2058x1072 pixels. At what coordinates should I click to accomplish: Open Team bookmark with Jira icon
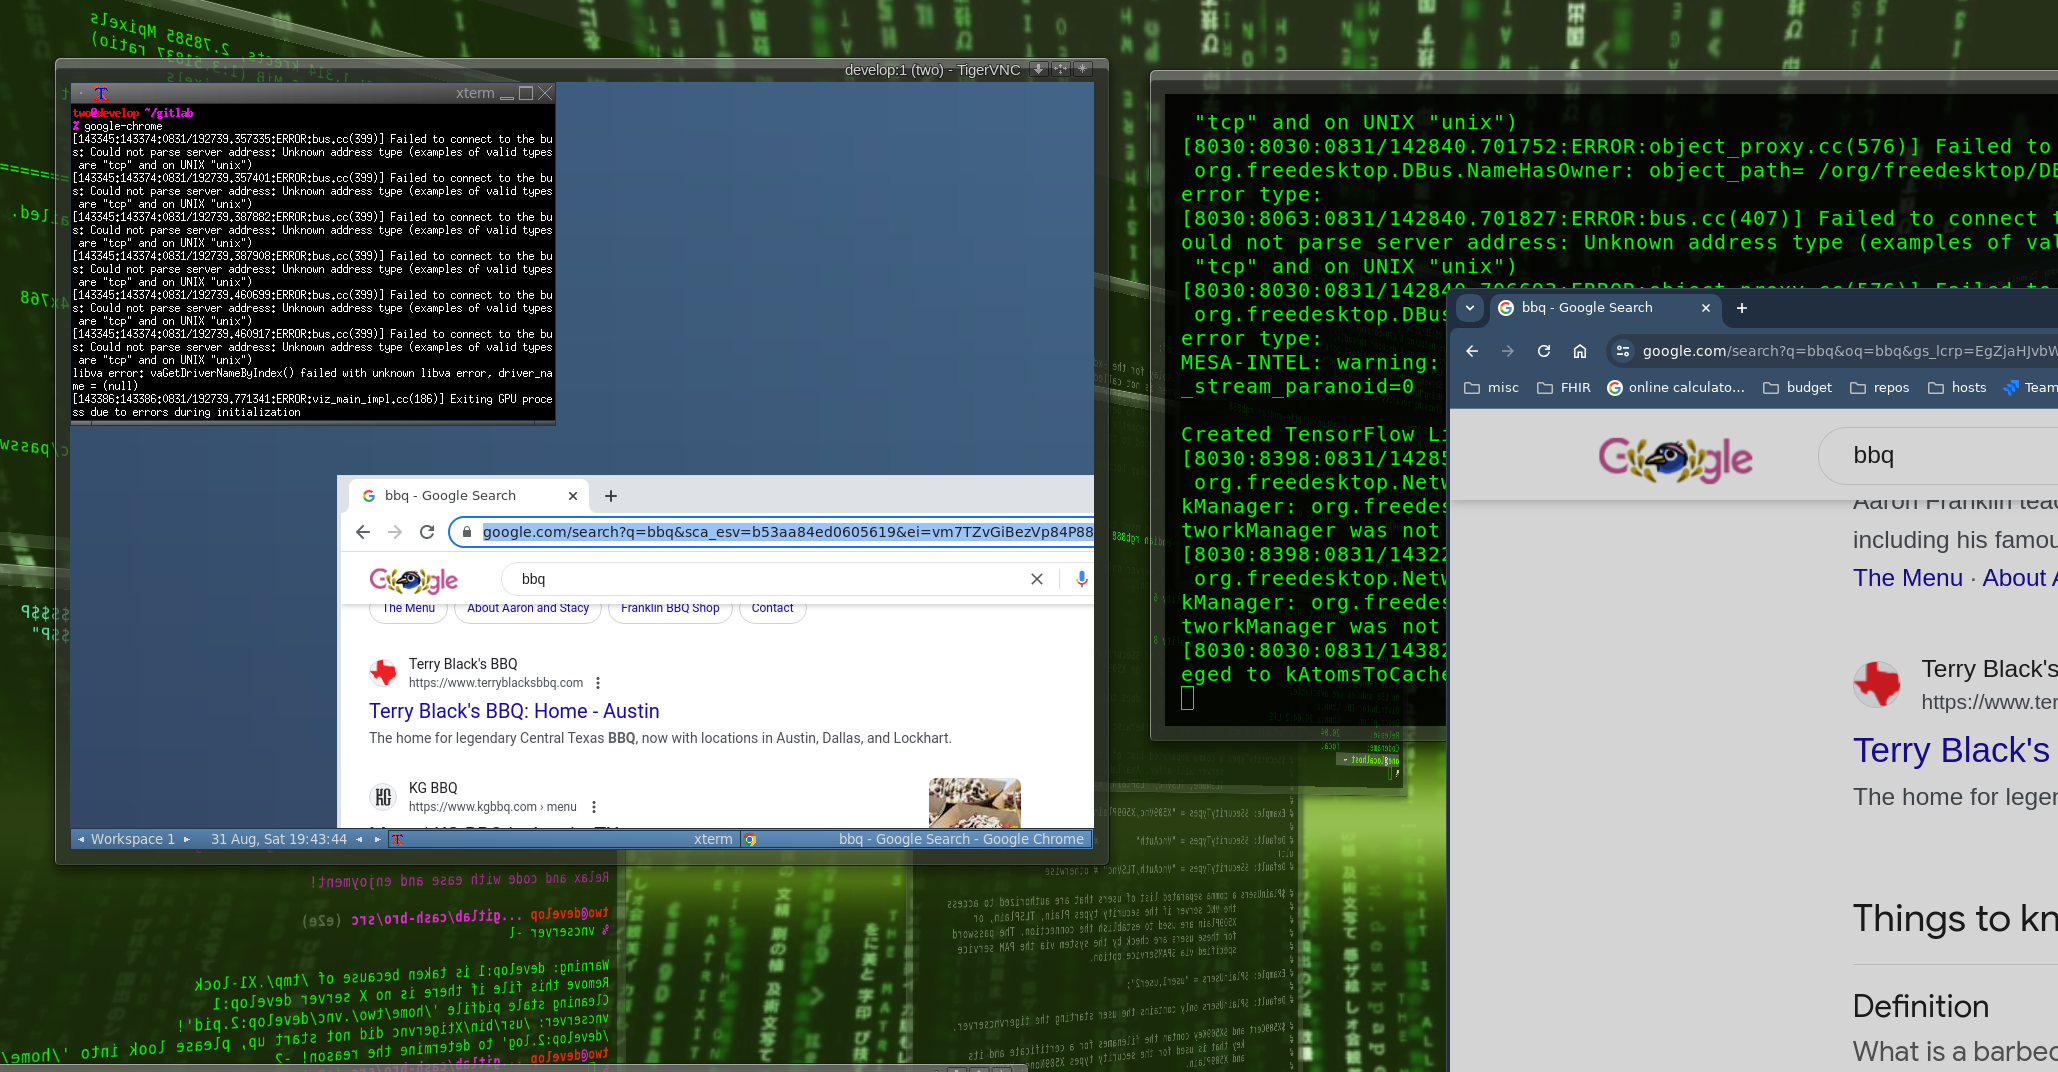tap(2030, 388)
